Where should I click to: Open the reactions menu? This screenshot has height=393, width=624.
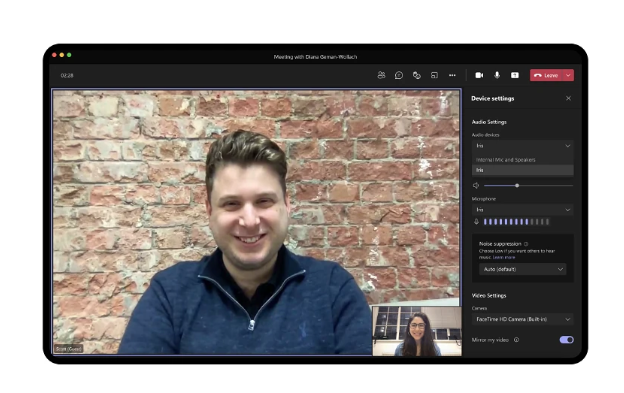(416, 75)
